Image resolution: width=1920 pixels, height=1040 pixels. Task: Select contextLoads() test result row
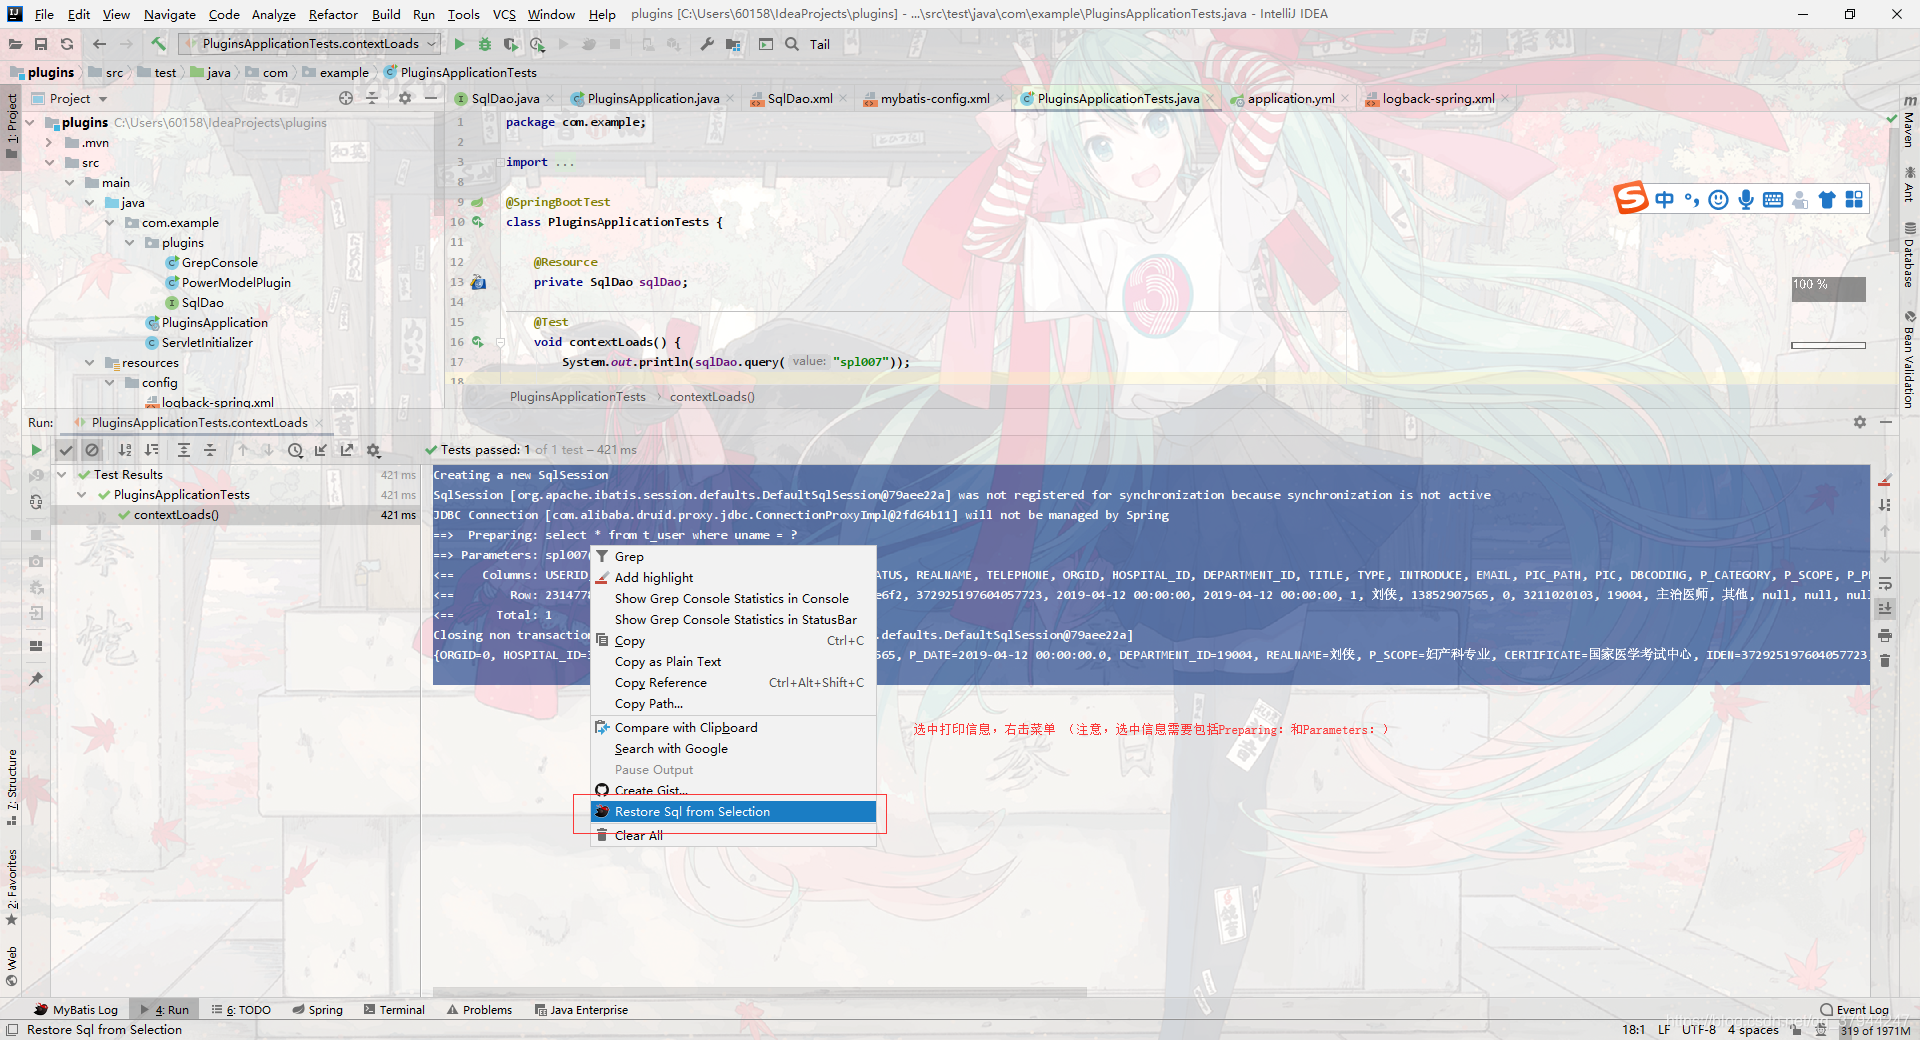(235, 515)
